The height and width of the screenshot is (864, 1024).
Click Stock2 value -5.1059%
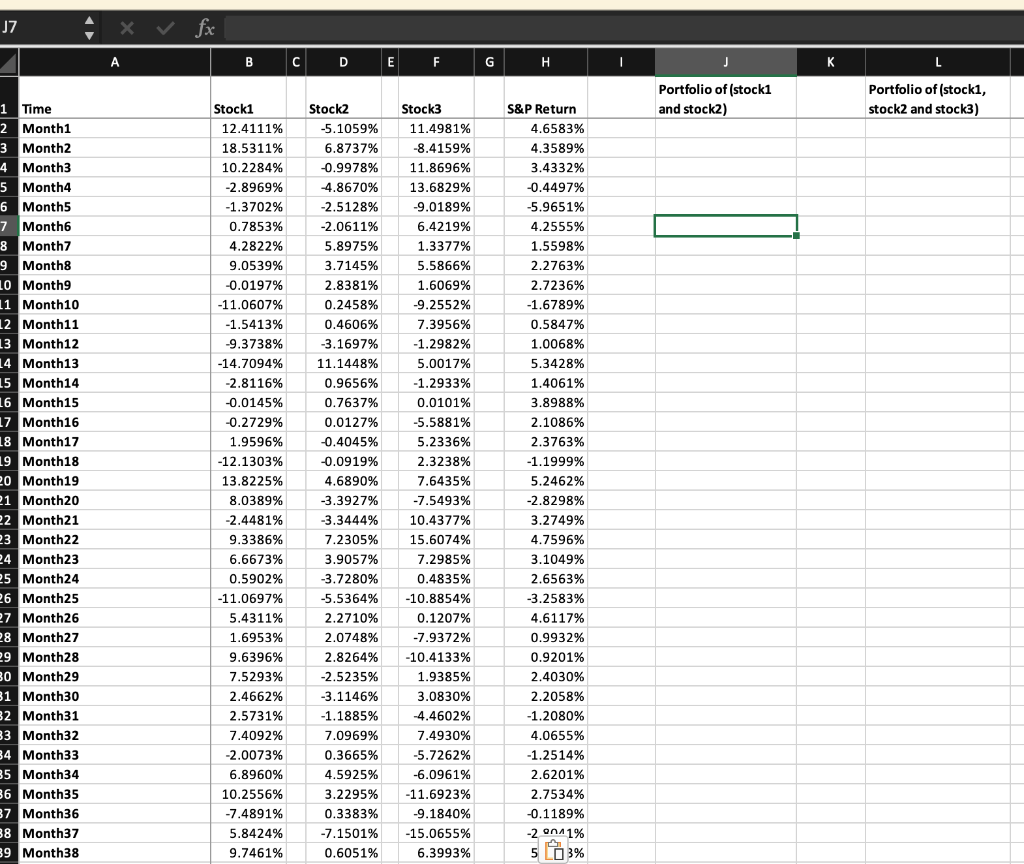click(344, 129)
